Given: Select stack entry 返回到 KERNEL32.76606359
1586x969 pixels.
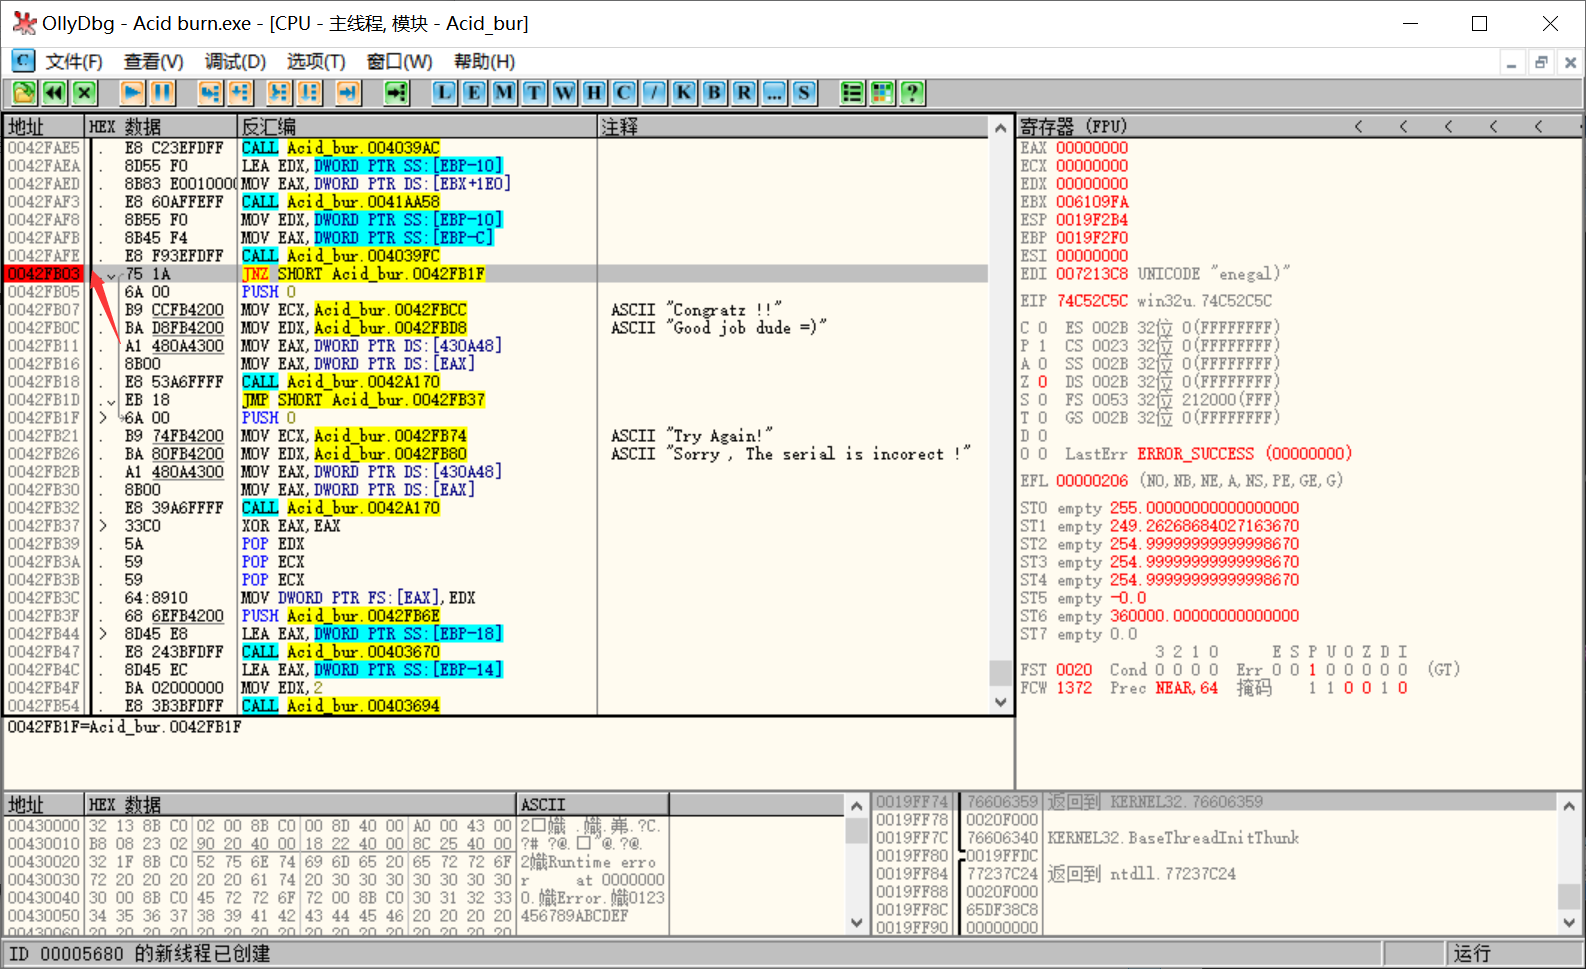Looking at the screenshot, I should pos(1155,802).
